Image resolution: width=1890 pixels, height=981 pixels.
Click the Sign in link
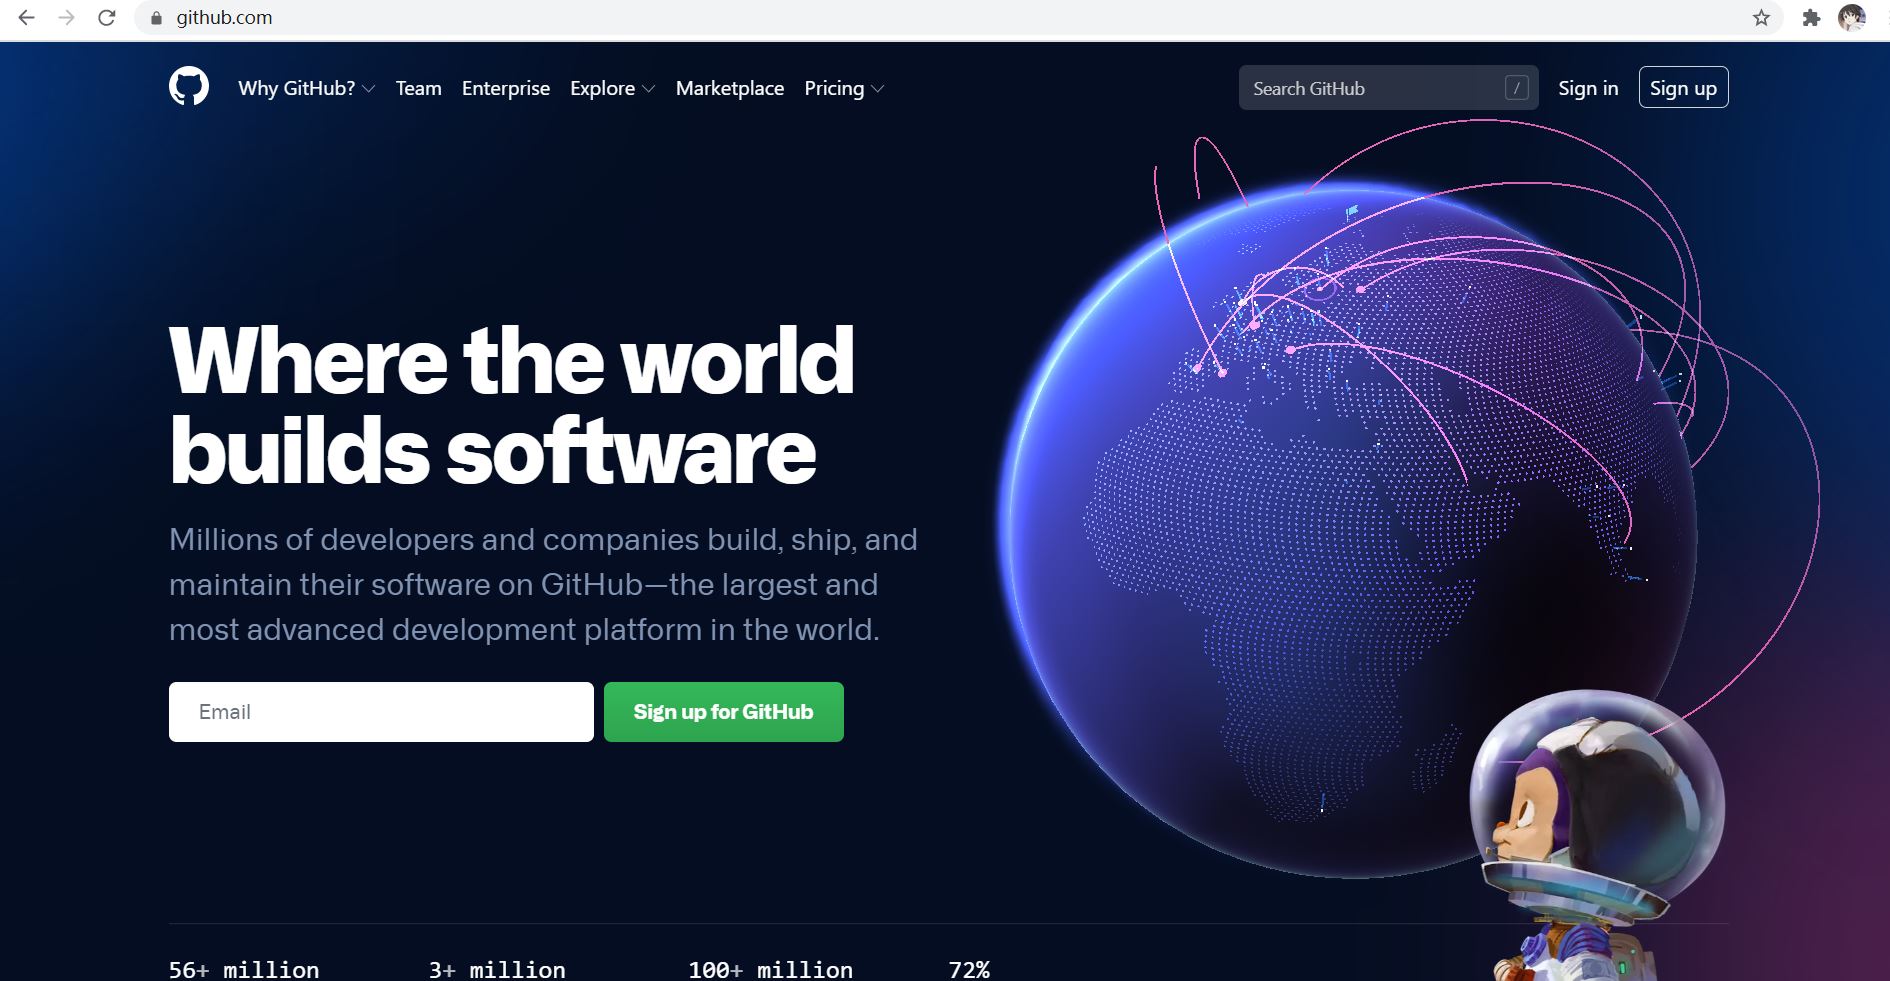(1587, 88)
